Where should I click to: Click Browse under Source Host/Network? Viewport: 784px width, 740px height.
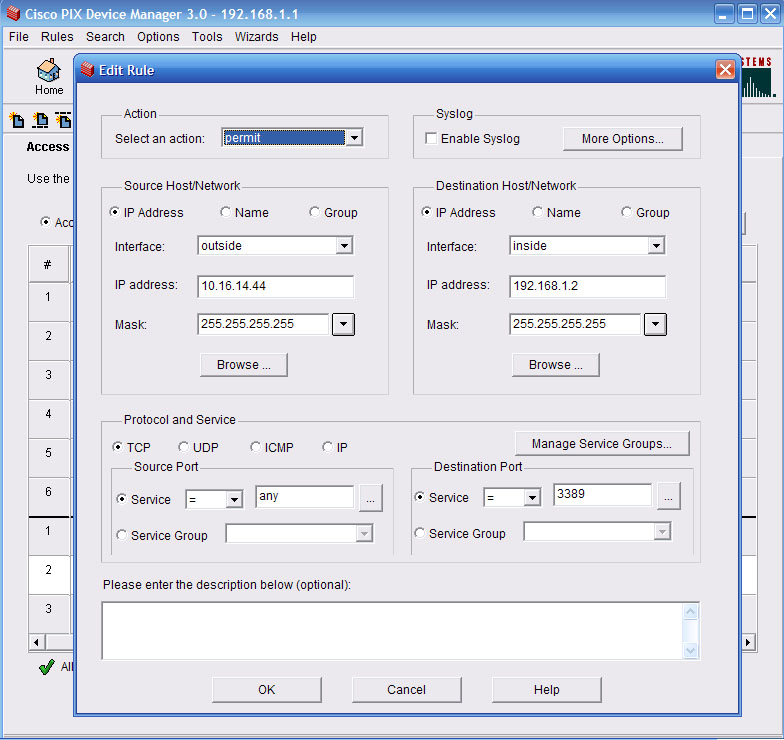(x=244, y=364)
